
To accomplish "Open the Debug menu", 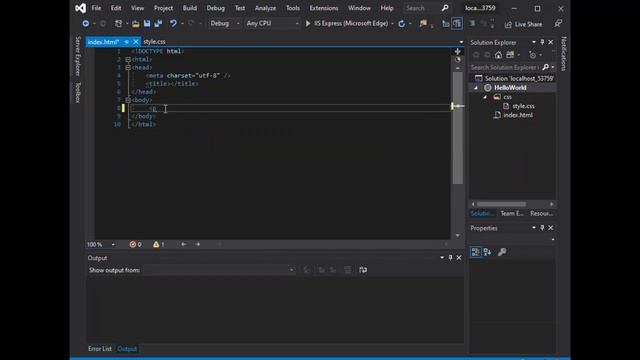I will click(216, 8).
